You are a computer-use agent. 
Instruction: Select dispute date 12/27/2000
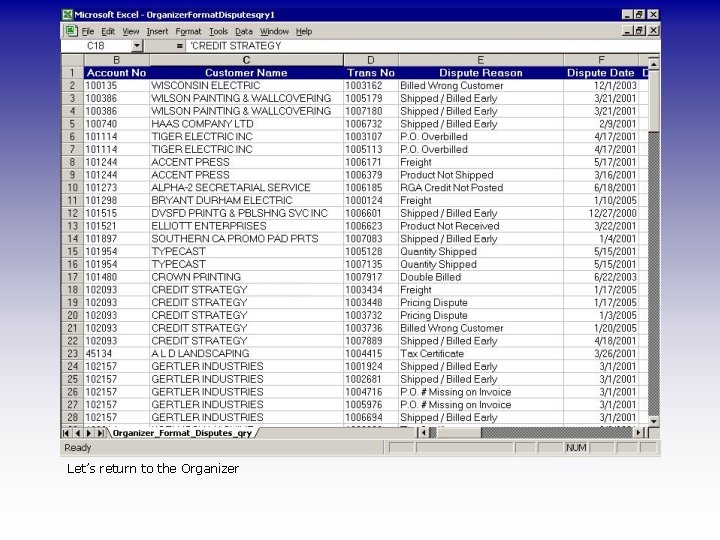coord(601,214)
